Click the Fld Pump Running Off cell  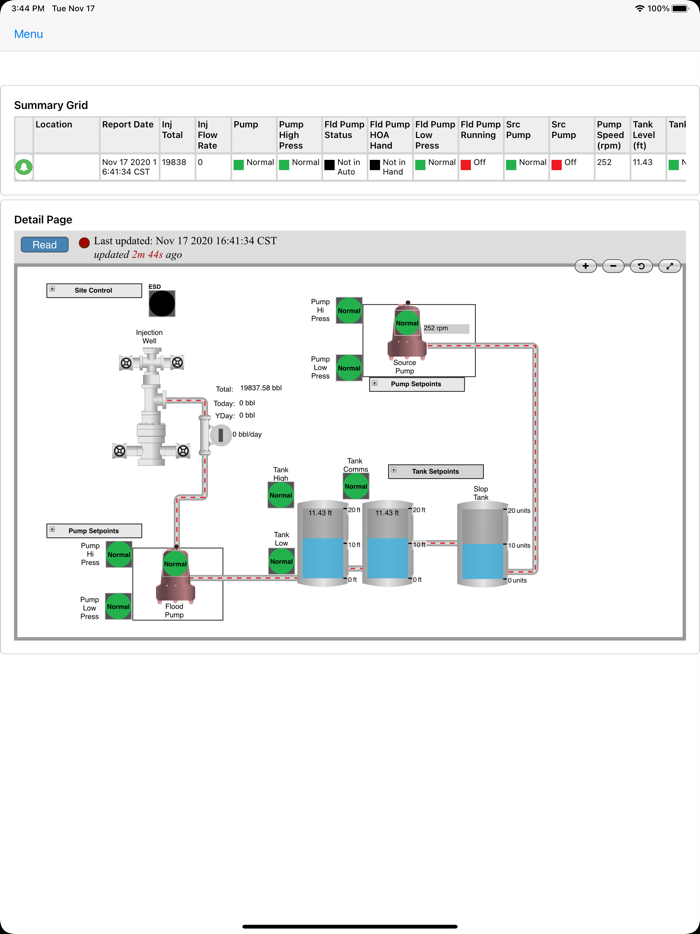pyautogui.click(x=480, y=167)
